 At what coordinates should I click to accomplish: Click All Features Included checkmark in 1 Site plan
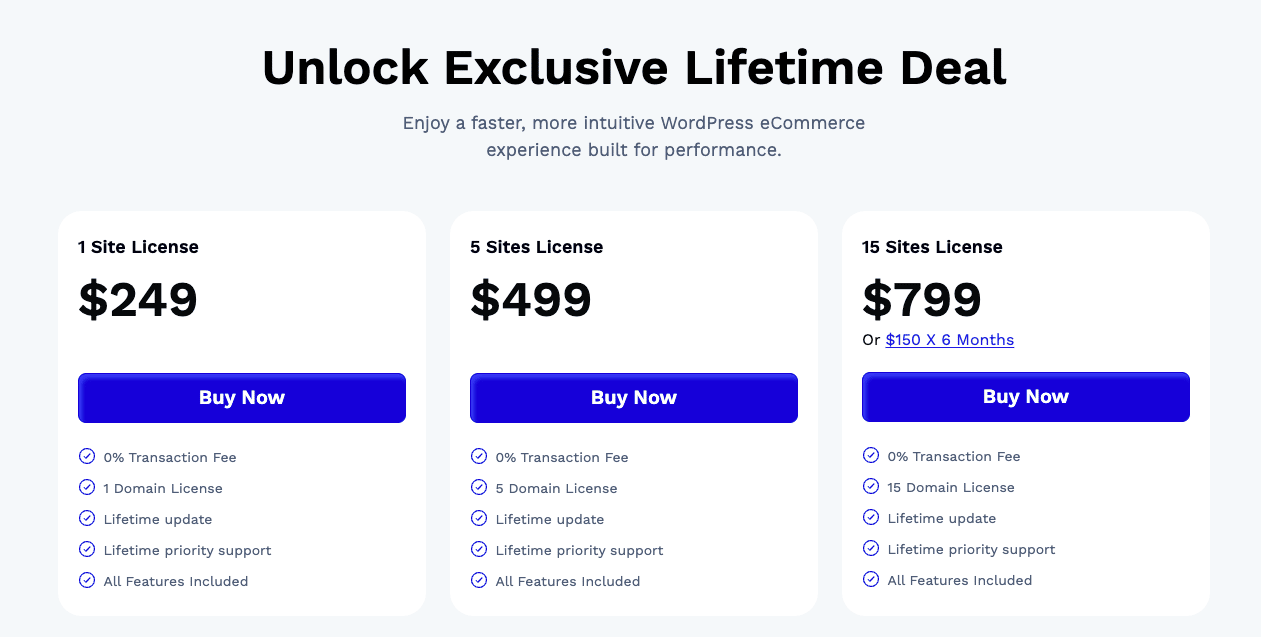pos(87,581)
